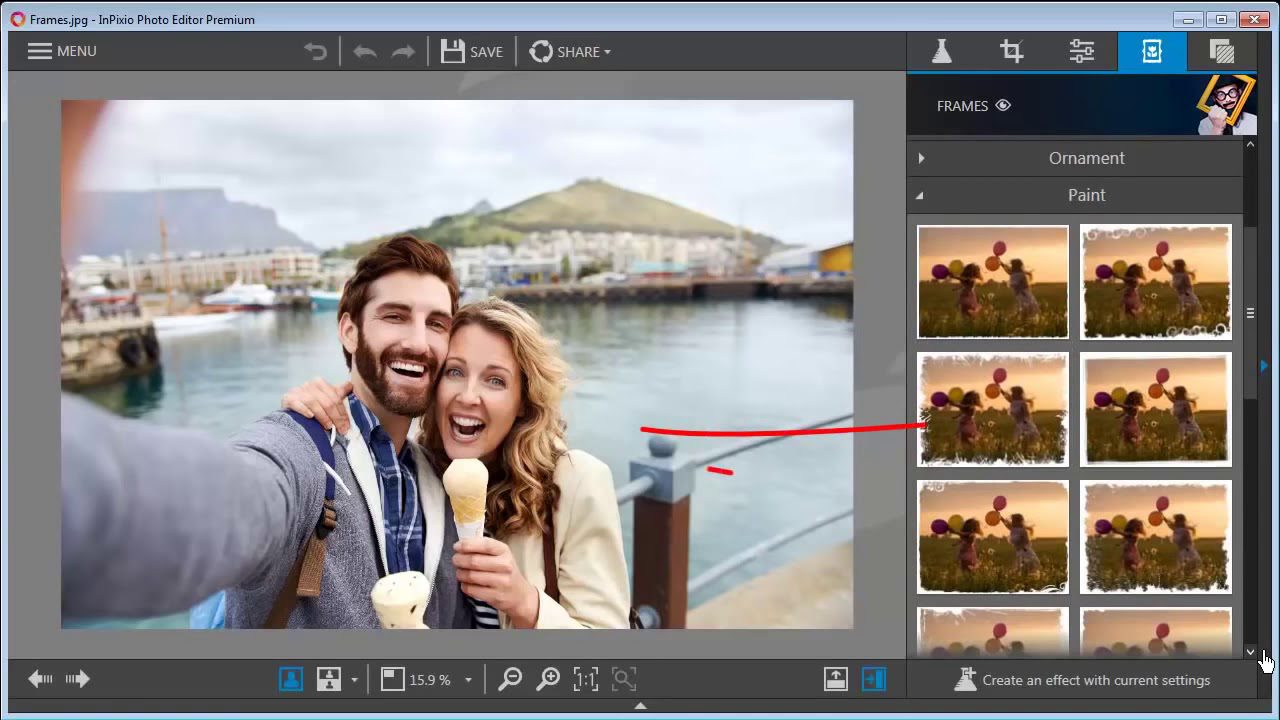Open the MENU
The height and width of the screenshot is (720, 1280).
click(x=60, y=51)
